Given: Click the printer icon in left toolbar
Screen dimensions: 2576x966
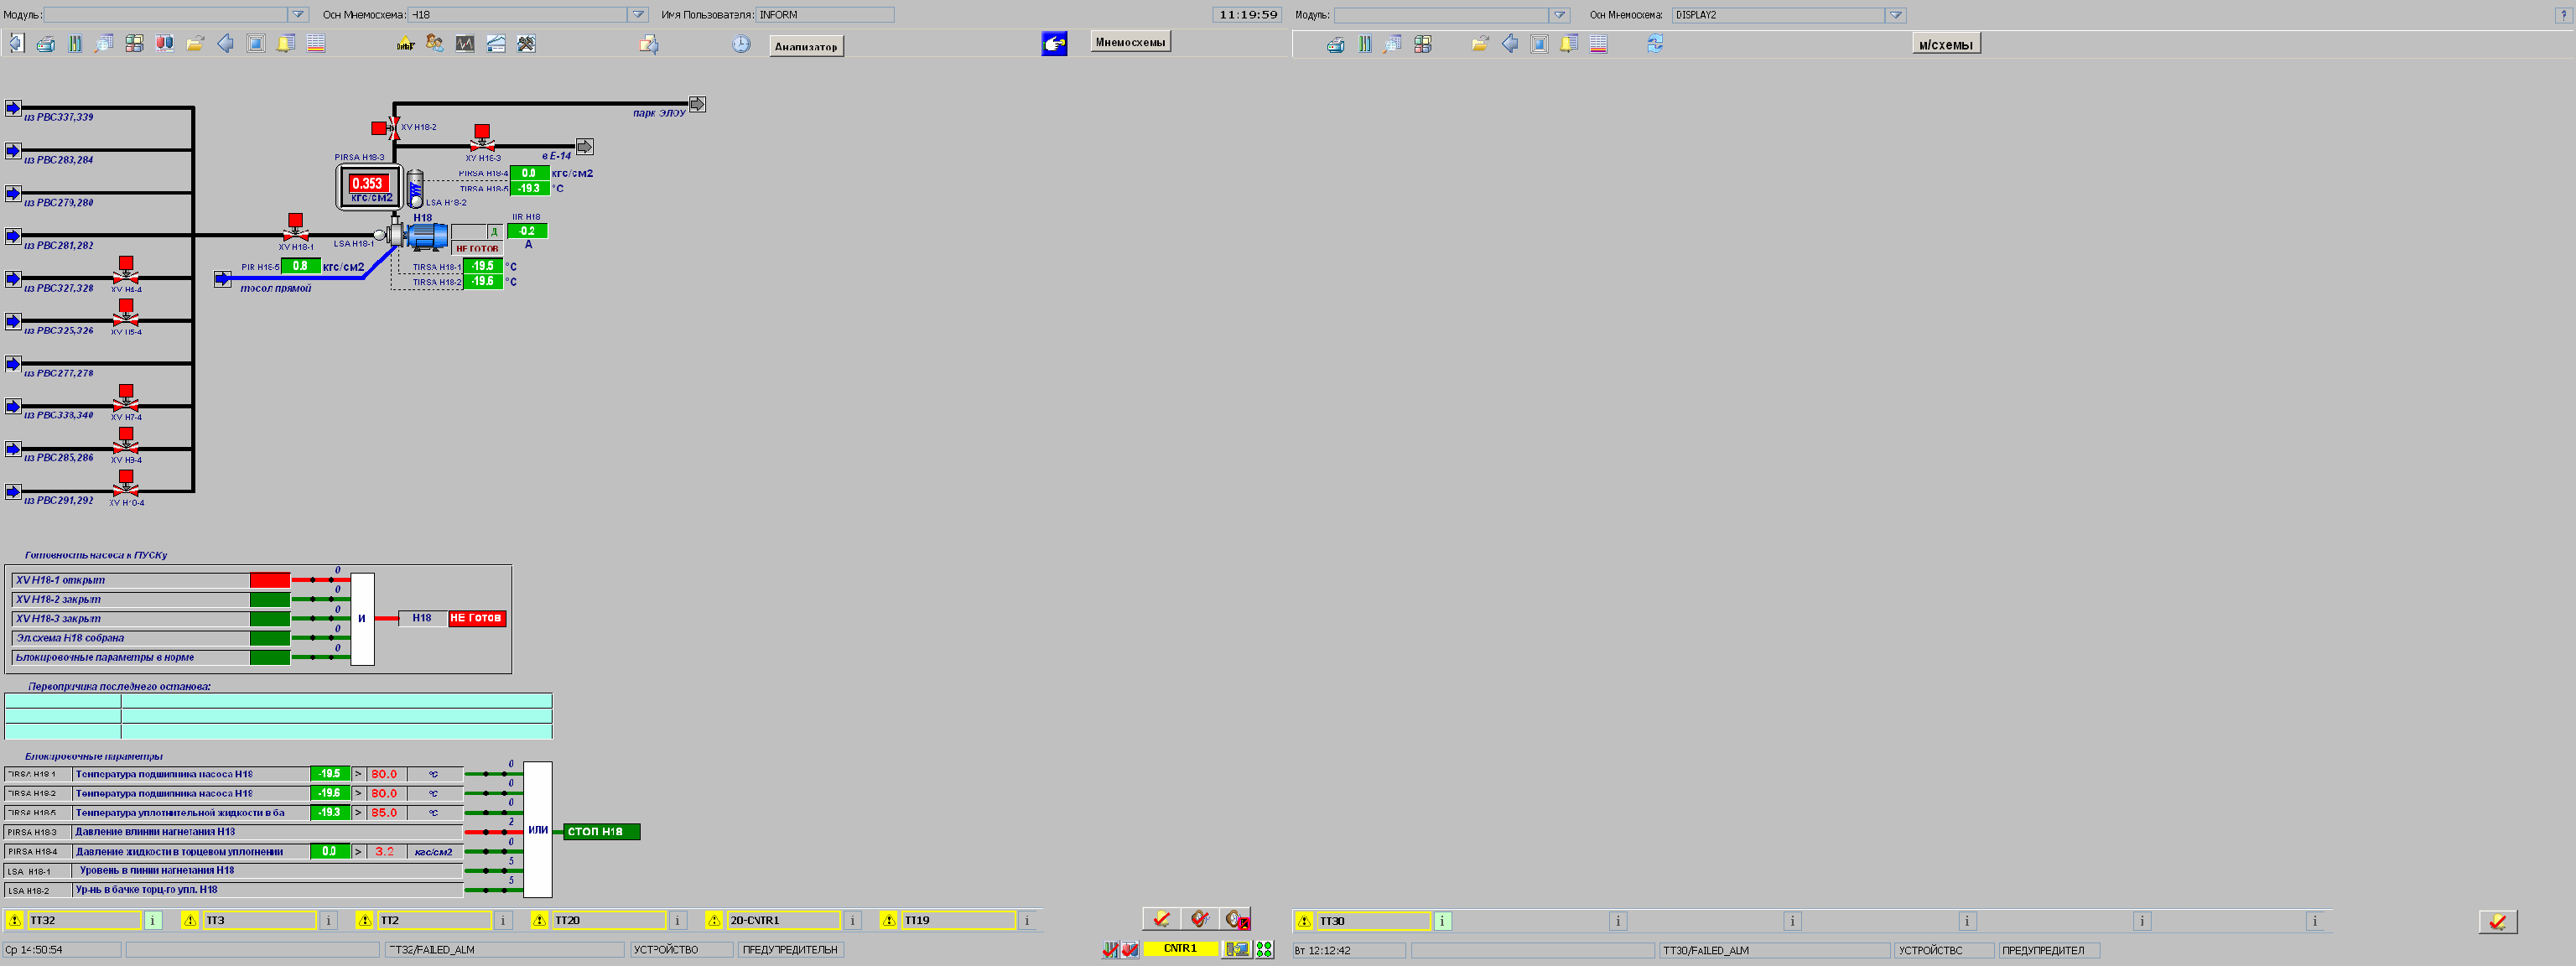Looking at the screenshot, I should tap(45, 44).
